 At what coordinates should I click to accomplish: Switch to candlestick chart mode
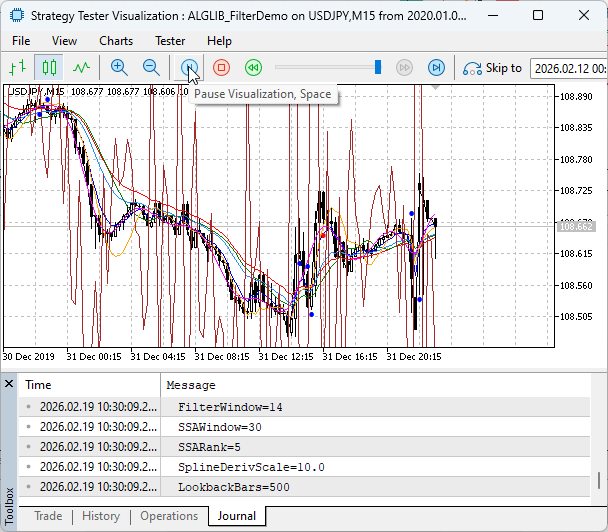tap(49, 67)
